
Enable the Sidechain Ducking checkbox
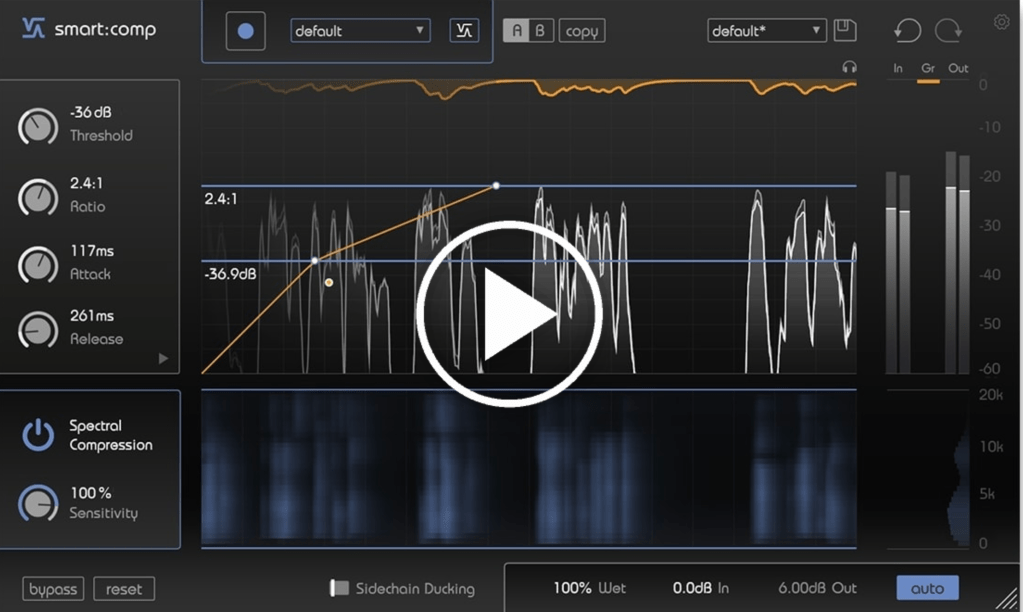(340, 589)
